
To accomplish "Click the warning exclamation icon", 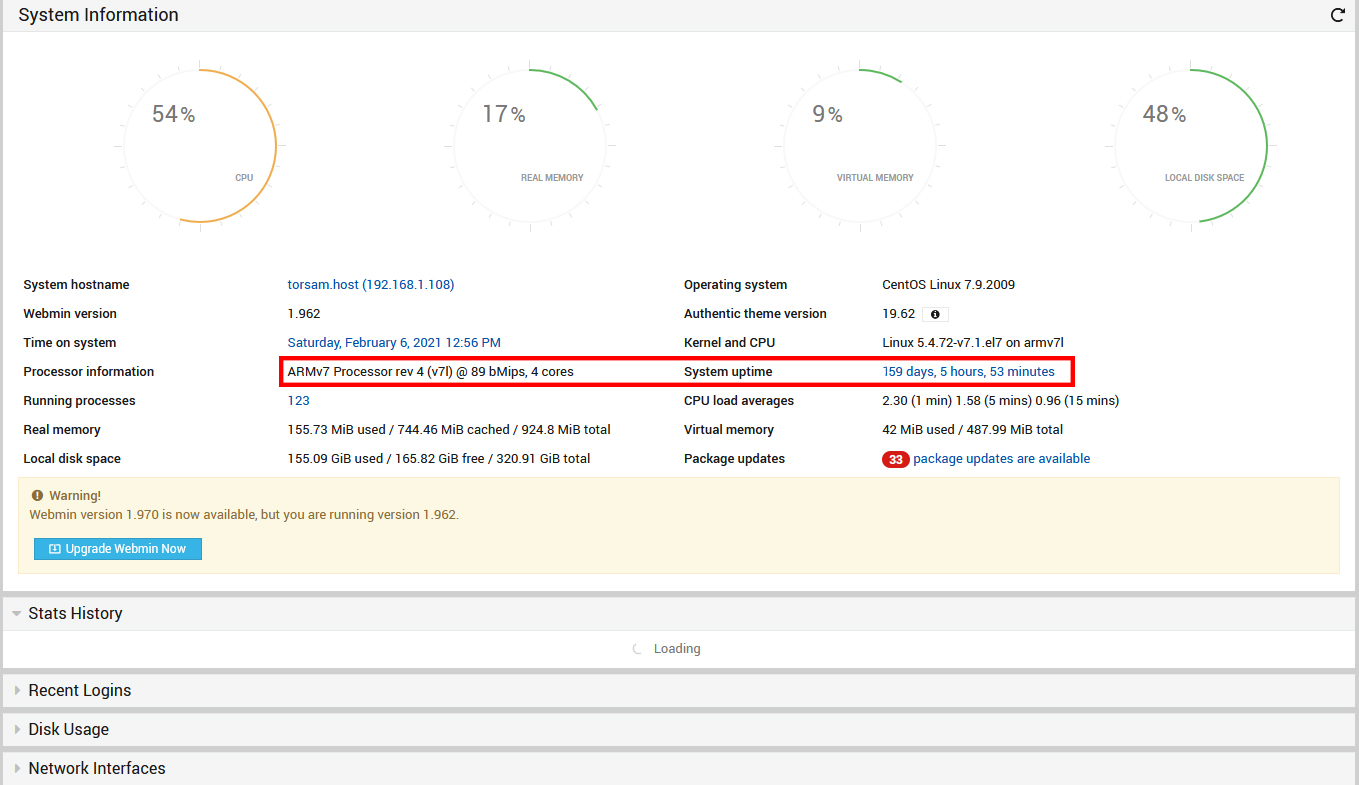I will 37,495.
